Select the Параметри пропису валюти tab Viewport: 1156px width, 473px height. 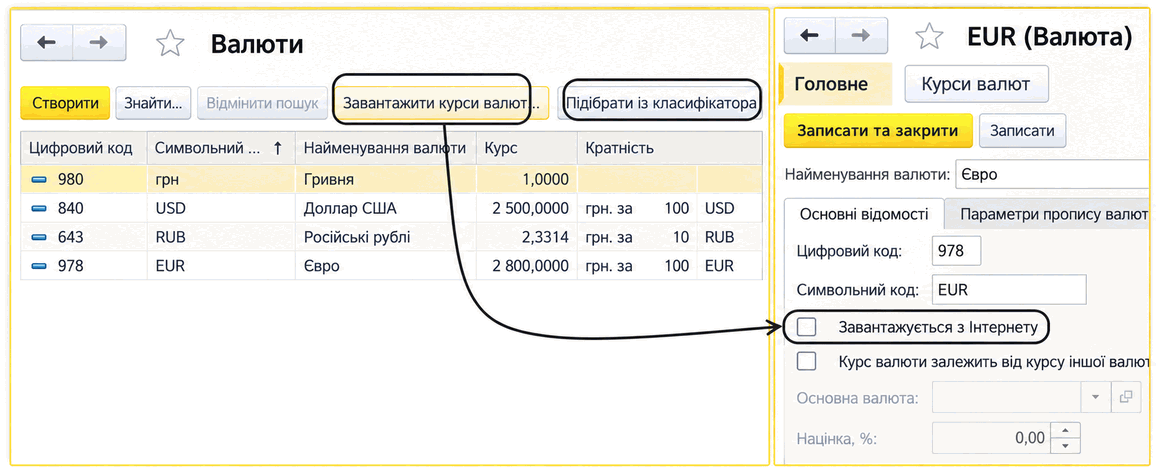click(x=1047, y=215)
